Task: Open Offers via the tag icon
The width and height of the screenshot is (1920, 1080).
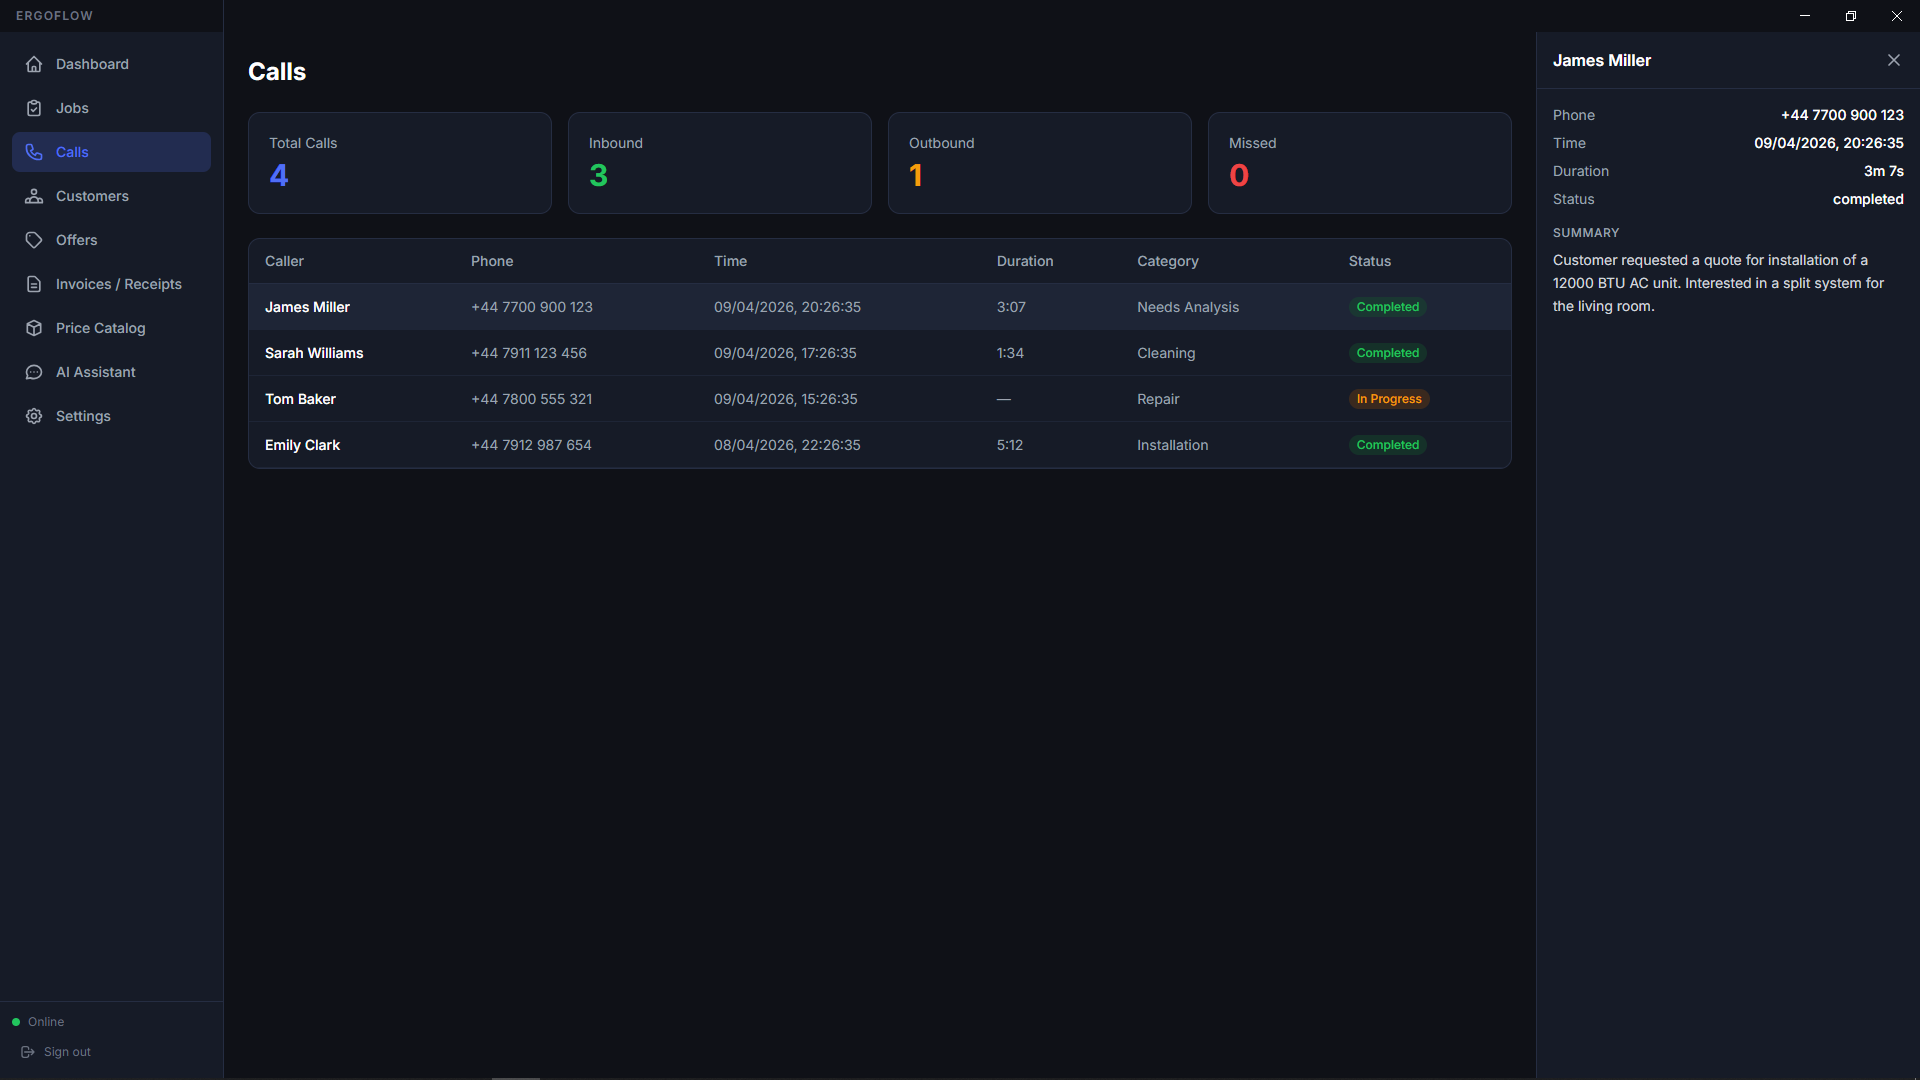Action: [34, 240]
